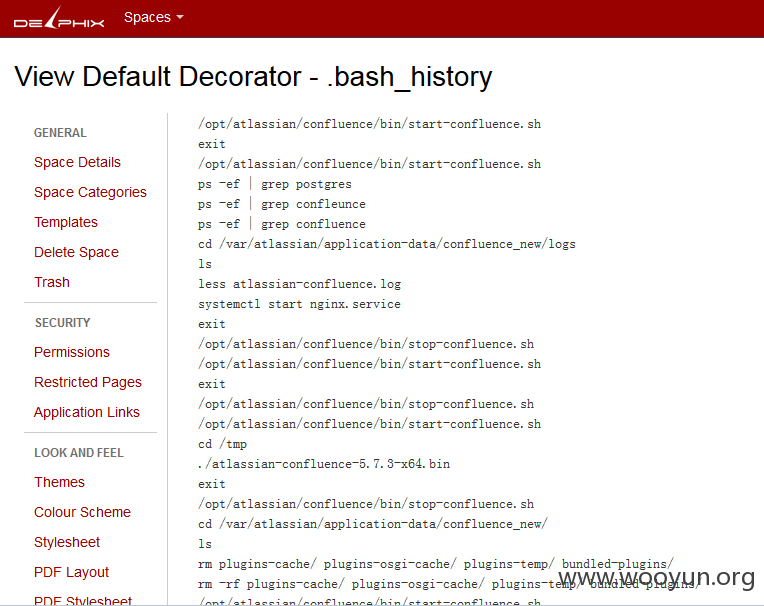The height and width of the screenshot is (606, 764).
Task: Click the GENERAL section heading
Action: (60, 133)
